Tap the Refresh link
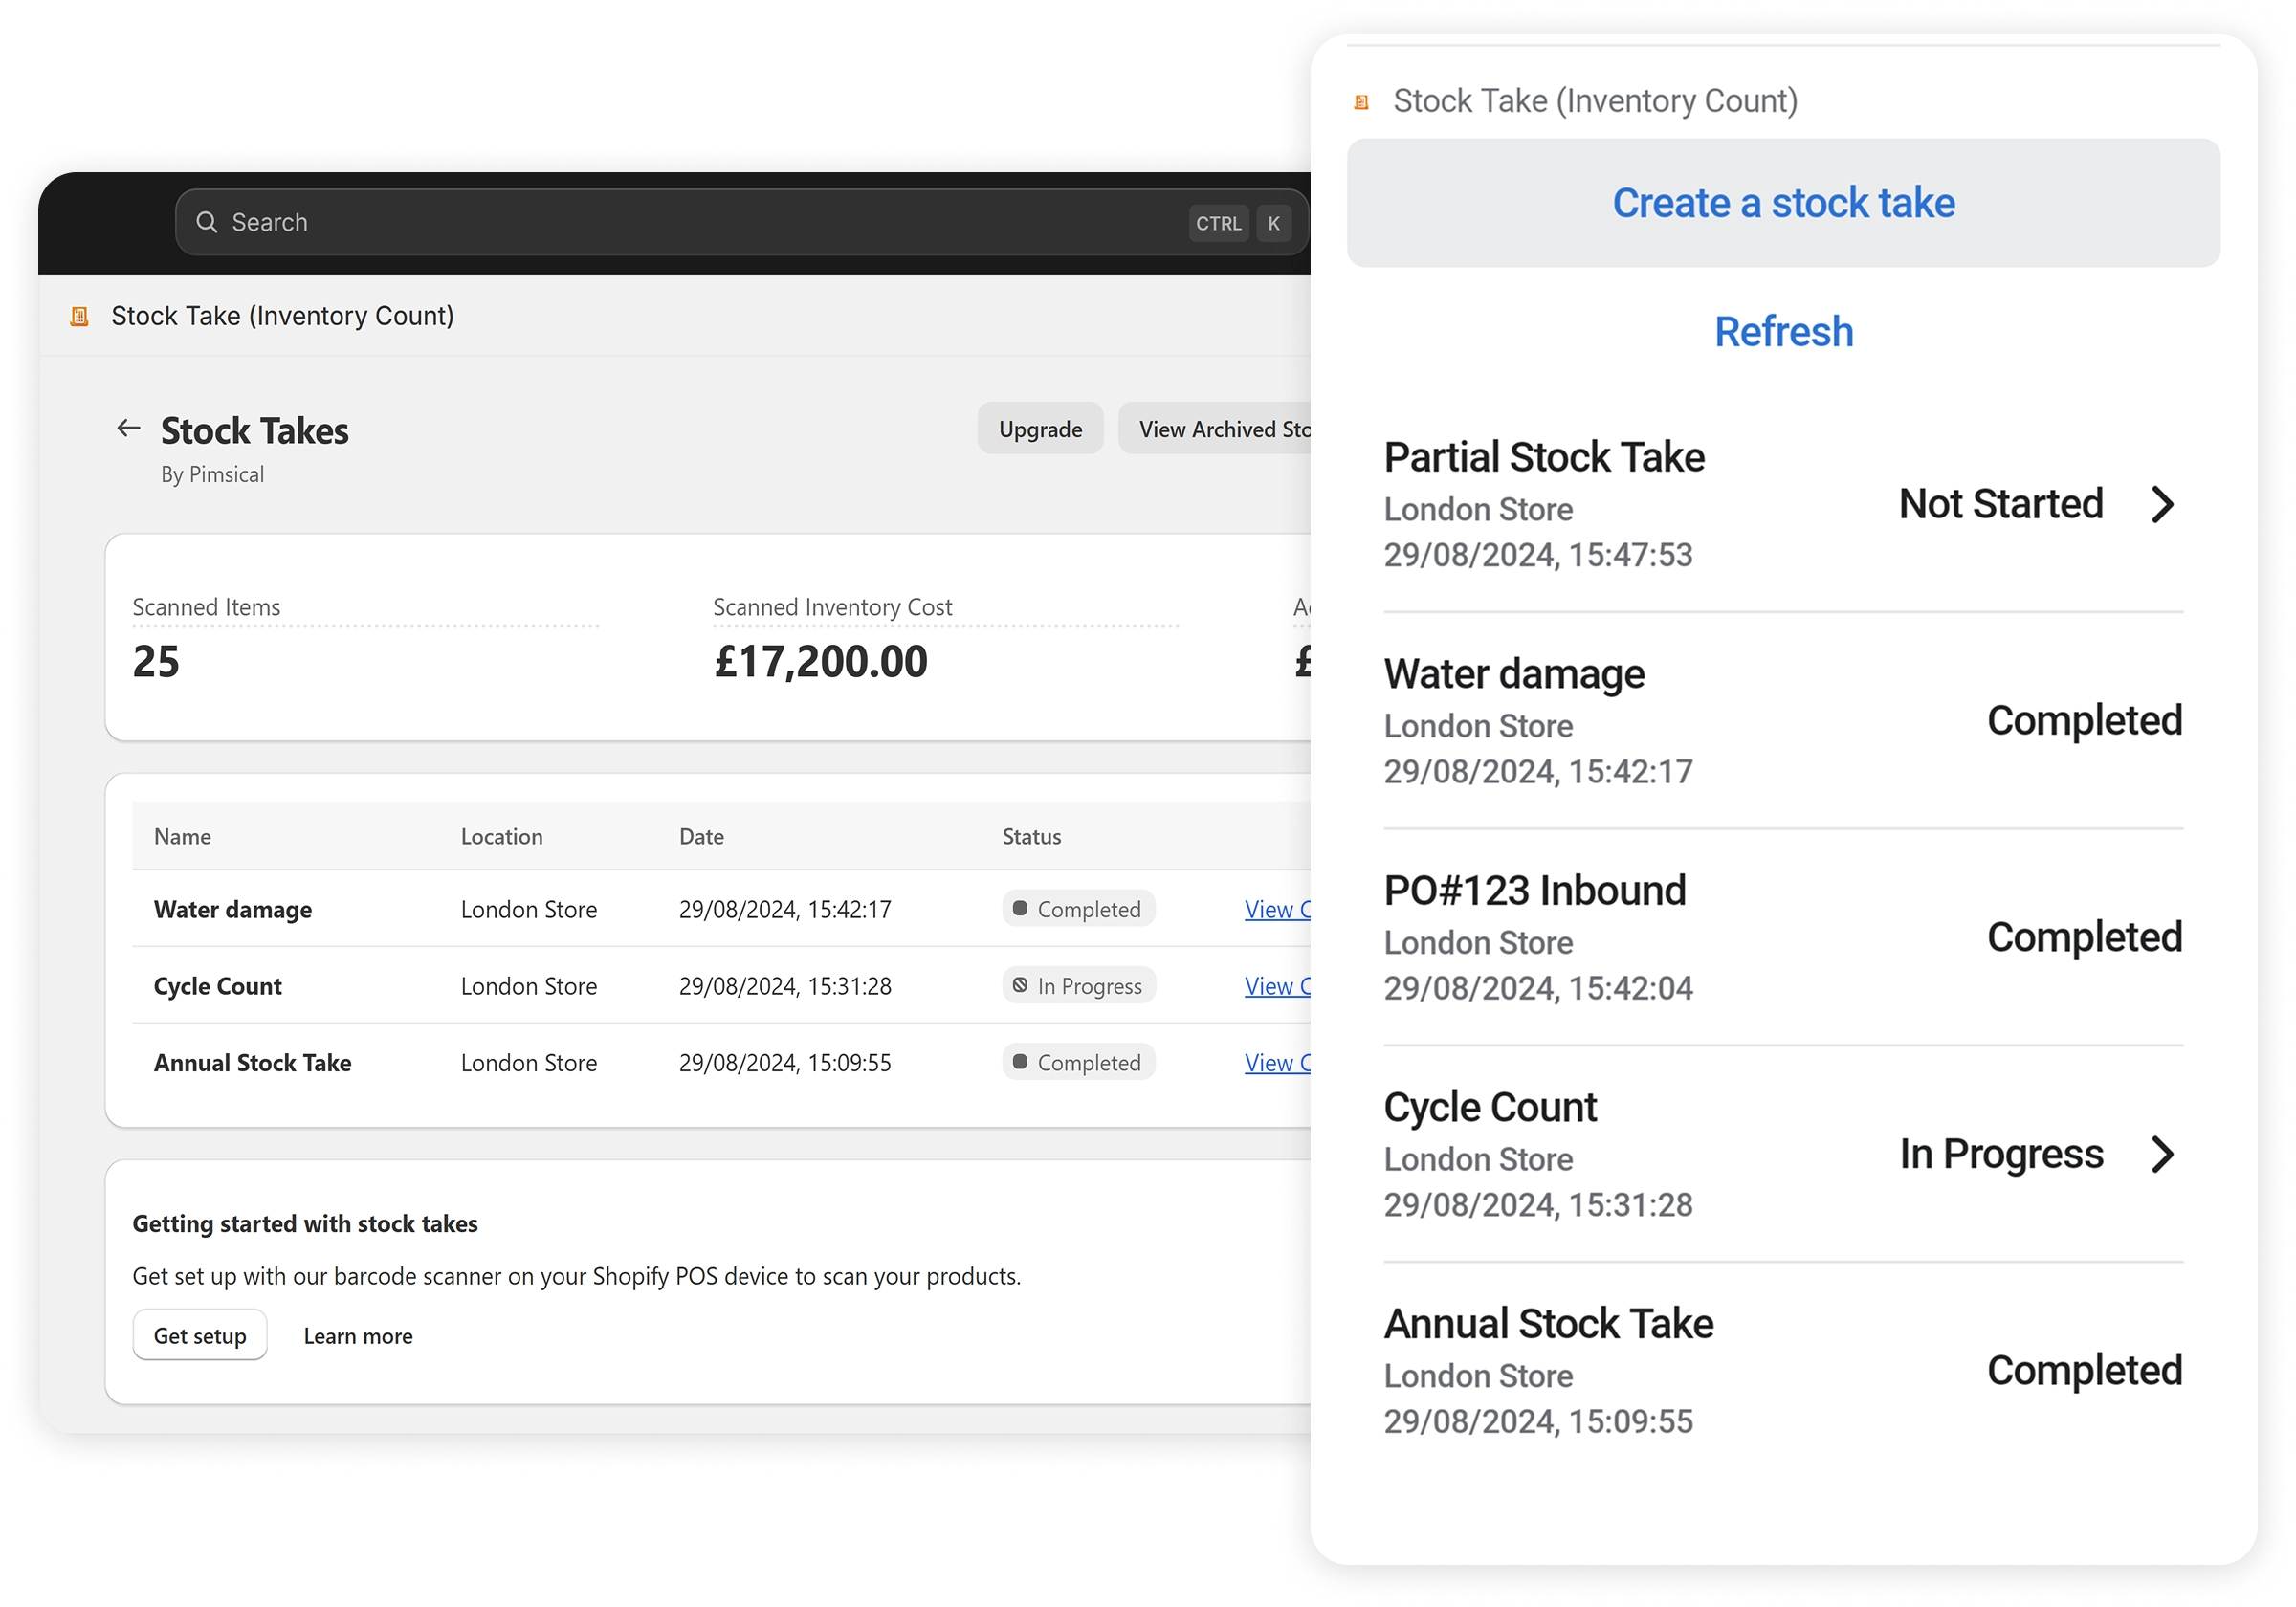The image size is (2296, 1607). pos(1783,332)
